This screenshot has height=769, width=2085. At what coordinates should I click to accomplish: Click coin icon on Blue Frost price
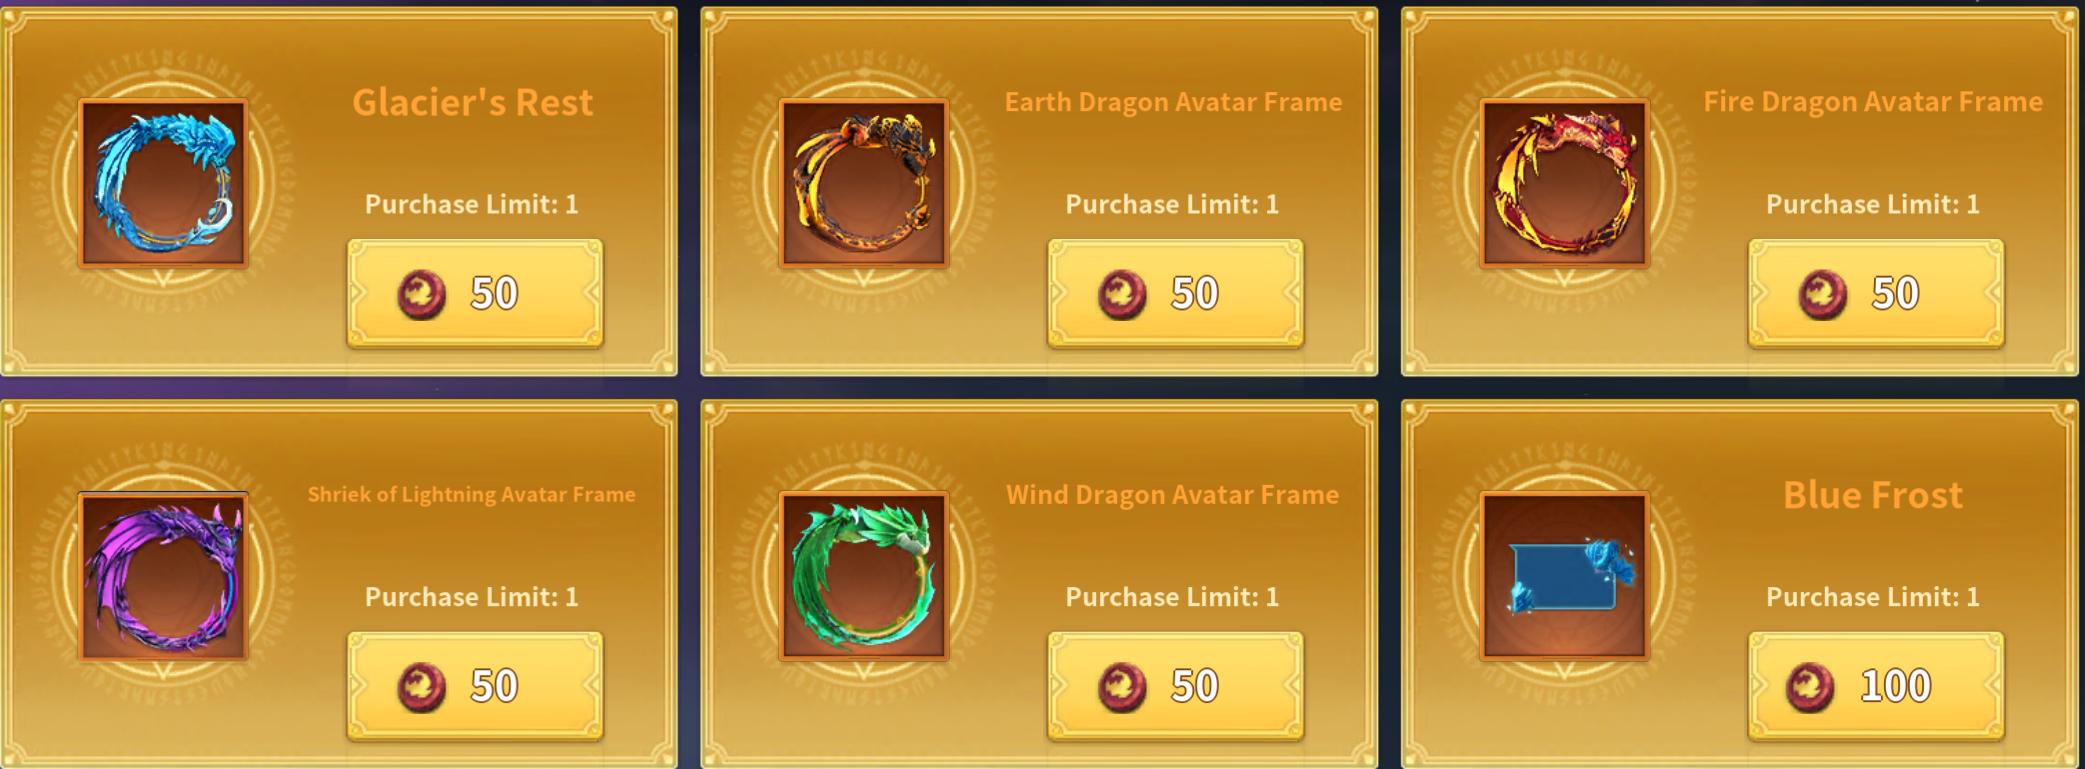1810,687
